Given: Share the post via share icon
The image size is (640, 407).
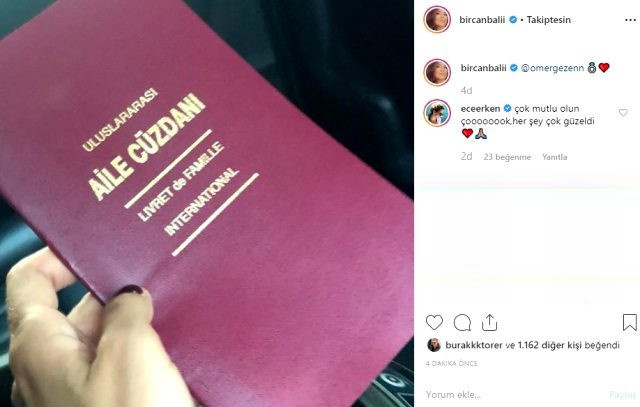Looking at the screenshot, I should [489, 322].
